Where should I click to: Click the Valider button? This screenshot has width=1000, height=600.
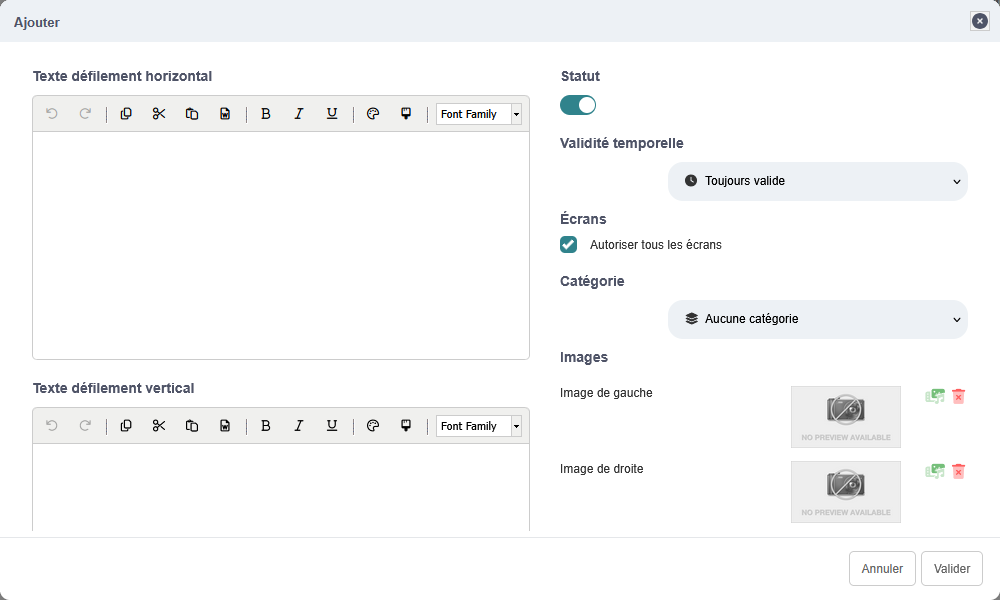pyautogui.click(x=951, y=568)
